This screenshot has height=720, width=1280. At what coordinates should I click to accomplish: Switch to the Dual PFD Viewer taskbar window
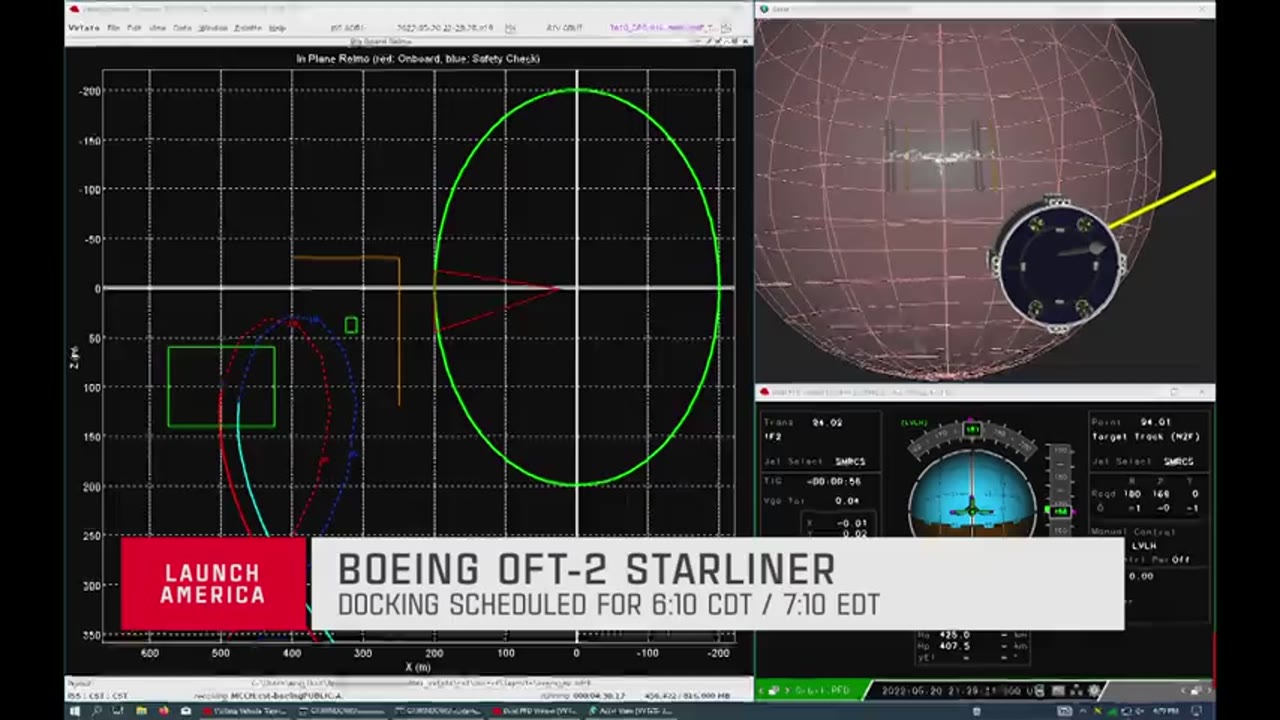[535, 711]
